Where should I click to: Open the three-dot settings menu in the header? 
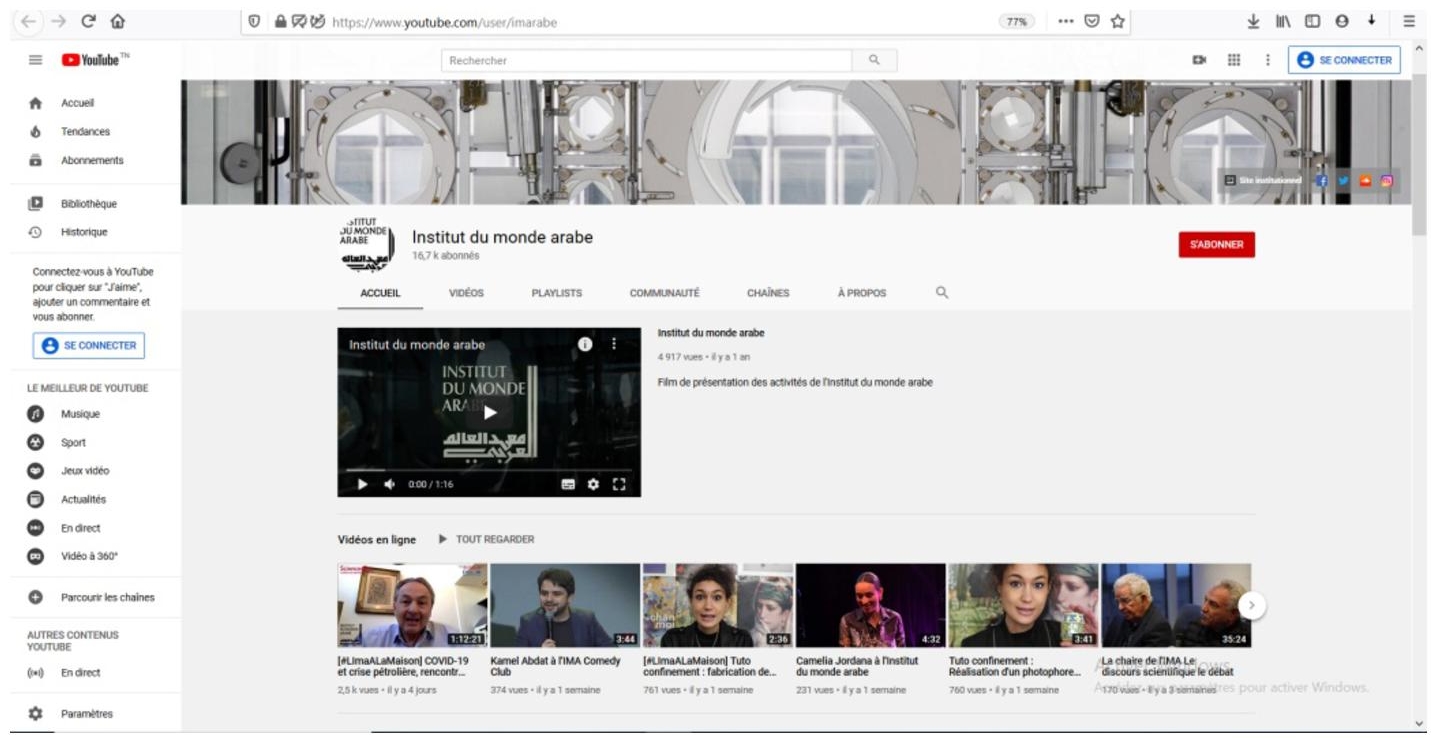(1268, 60)
